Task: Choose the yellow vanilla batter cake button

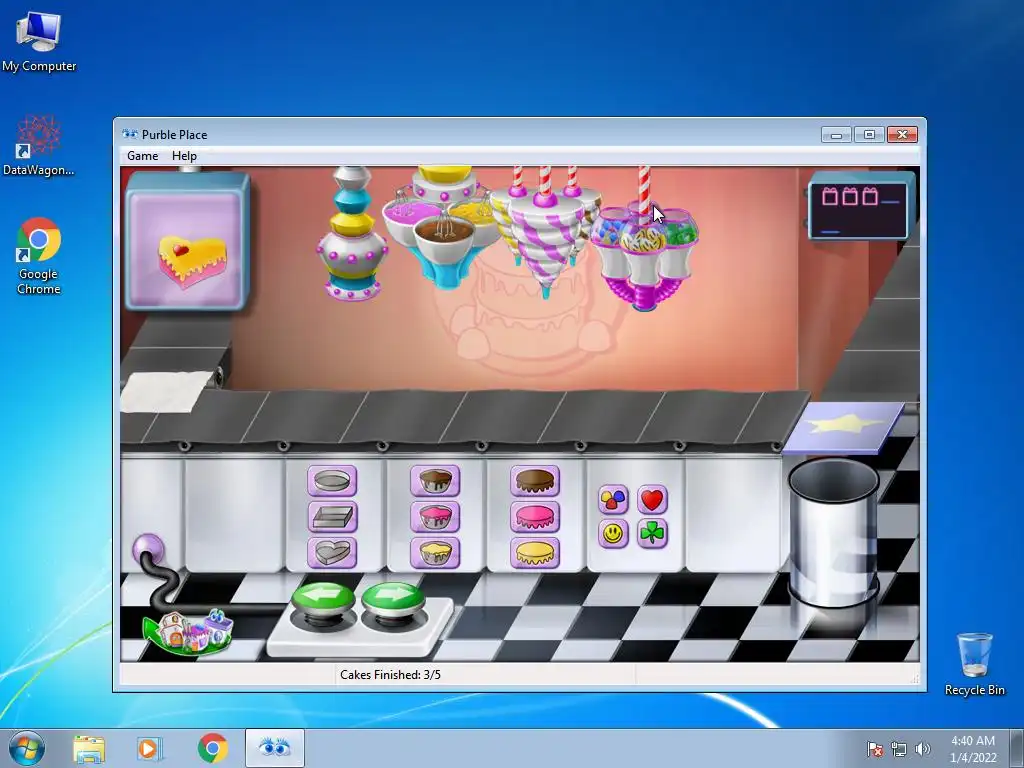Action: (x=435, y=552)
